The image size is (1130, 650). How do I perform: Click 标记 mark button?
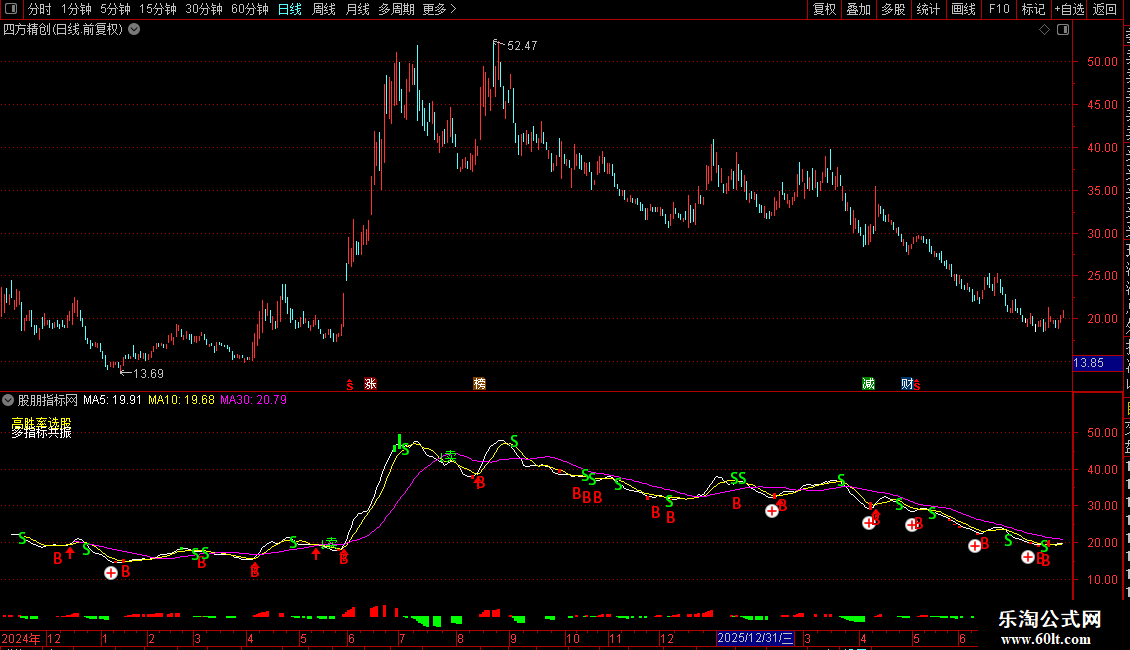pyautogui.click(x=1033, y=9)
